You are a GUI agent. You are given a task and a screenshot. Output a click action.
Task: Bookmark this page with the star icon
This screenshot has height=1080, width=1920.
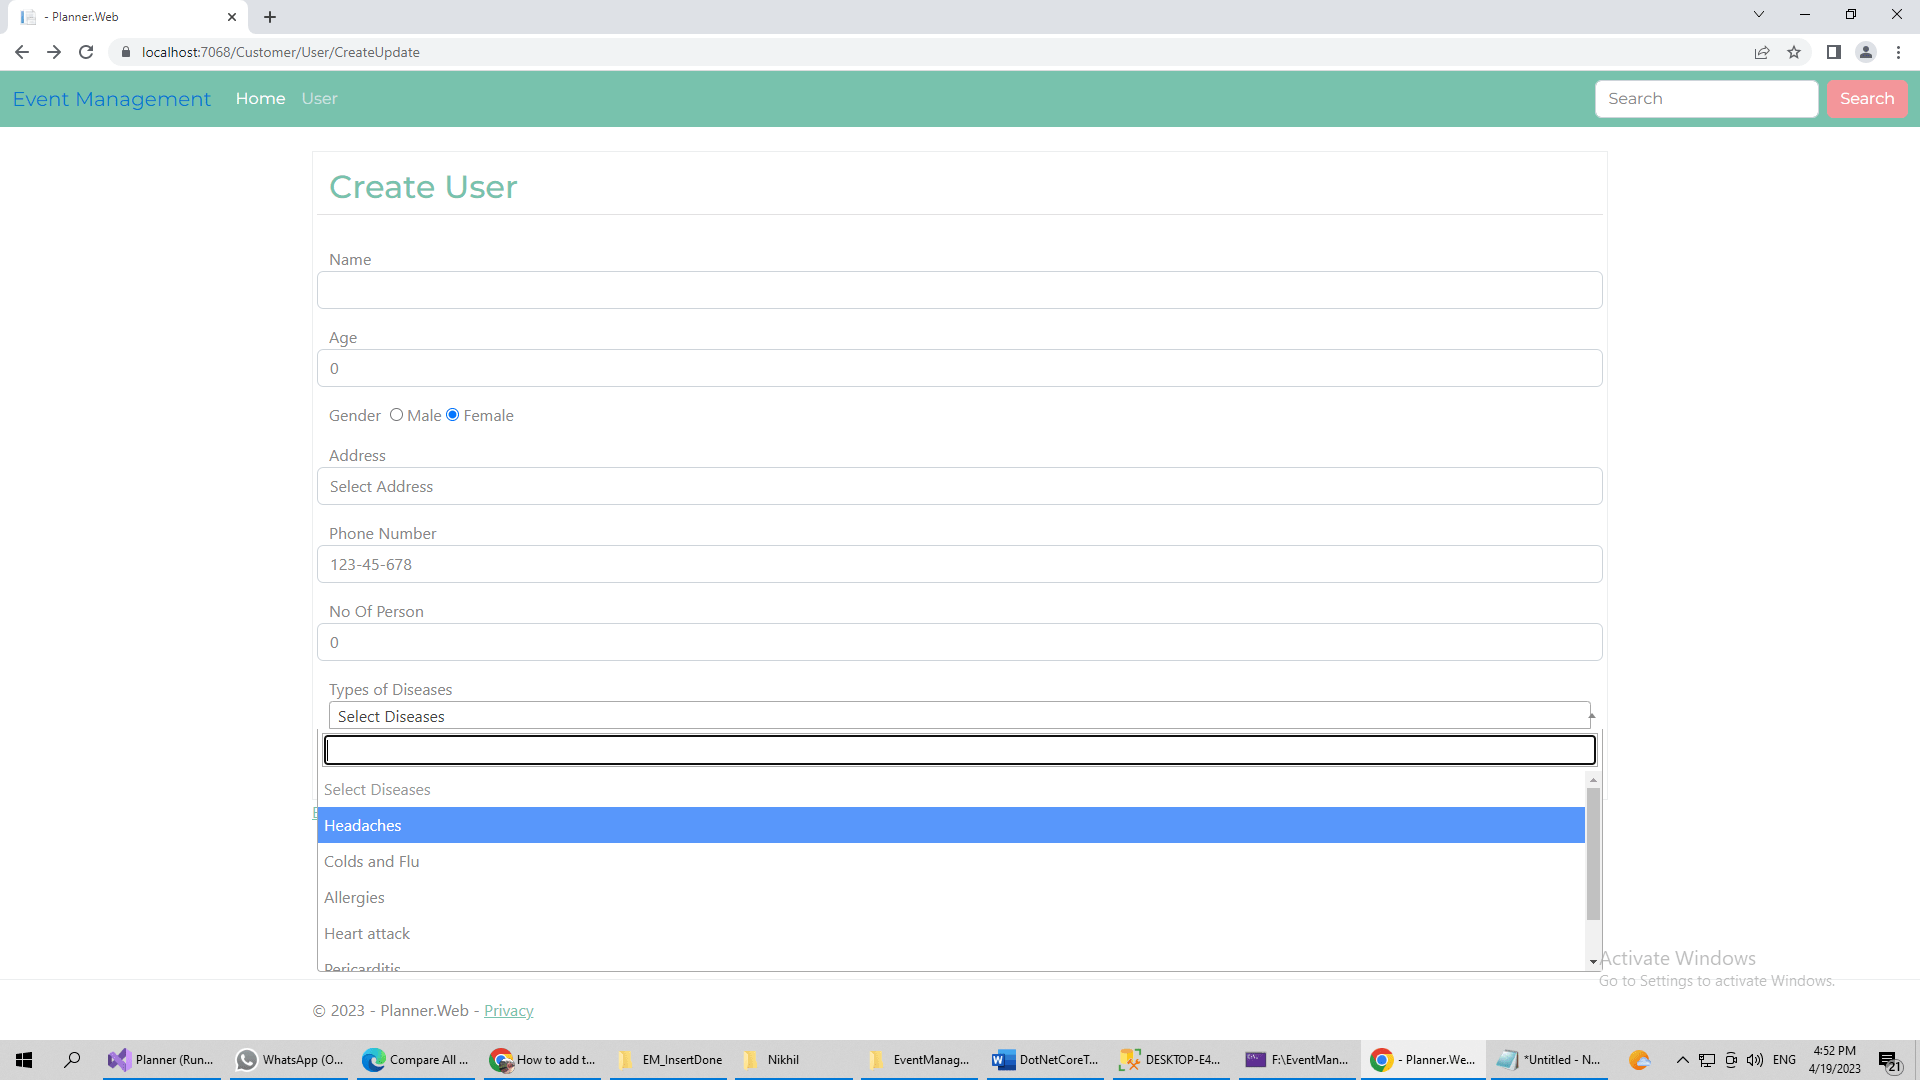coord(1794,52)
